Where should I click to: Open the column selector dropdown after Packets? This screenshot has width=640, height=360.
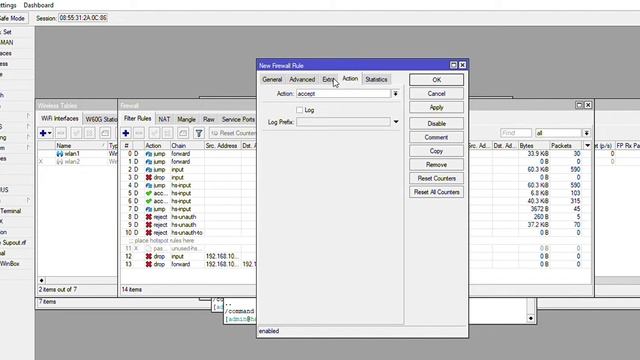[587, 146]
